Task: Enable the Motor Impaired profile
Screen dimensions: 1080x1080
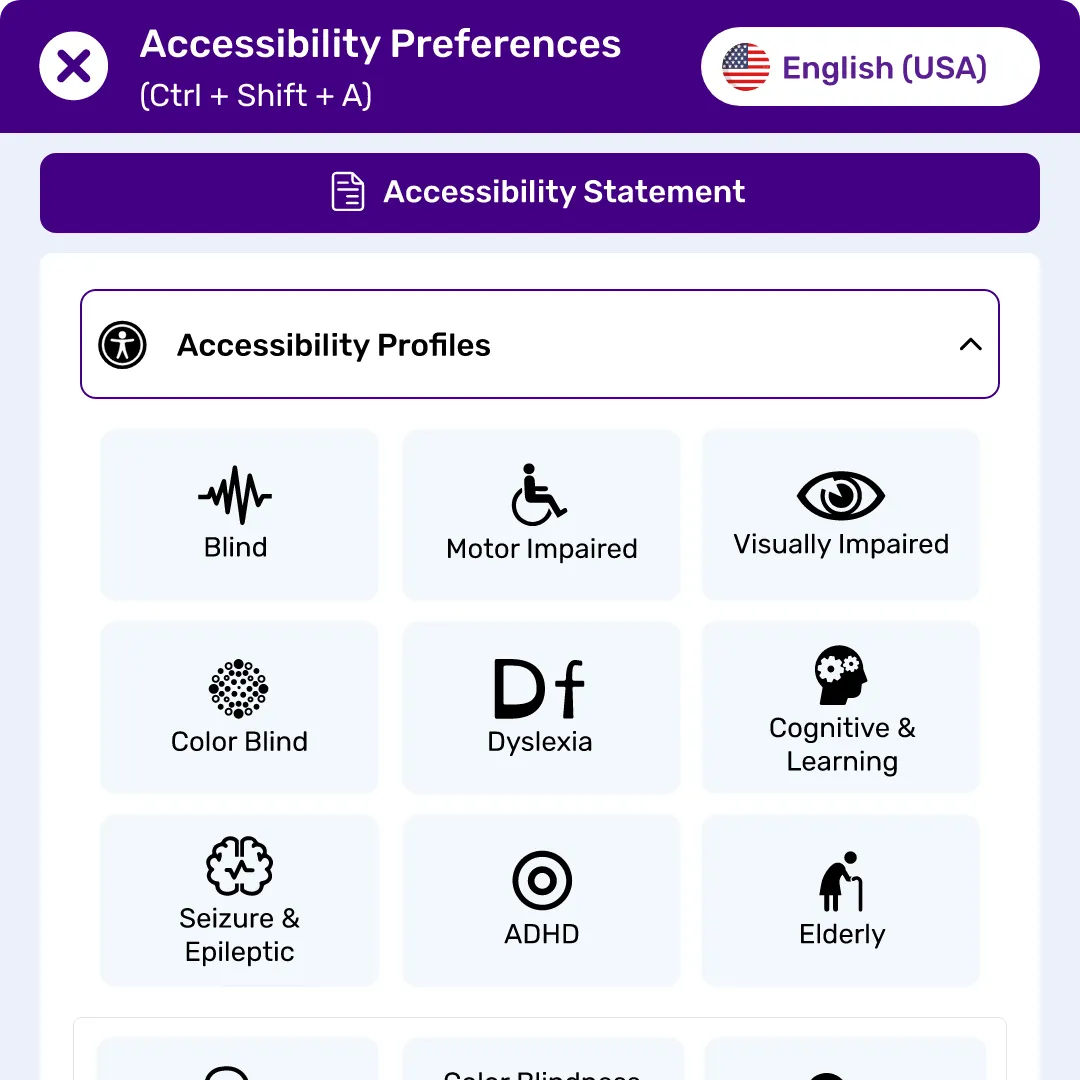Action: click(540, 514)
